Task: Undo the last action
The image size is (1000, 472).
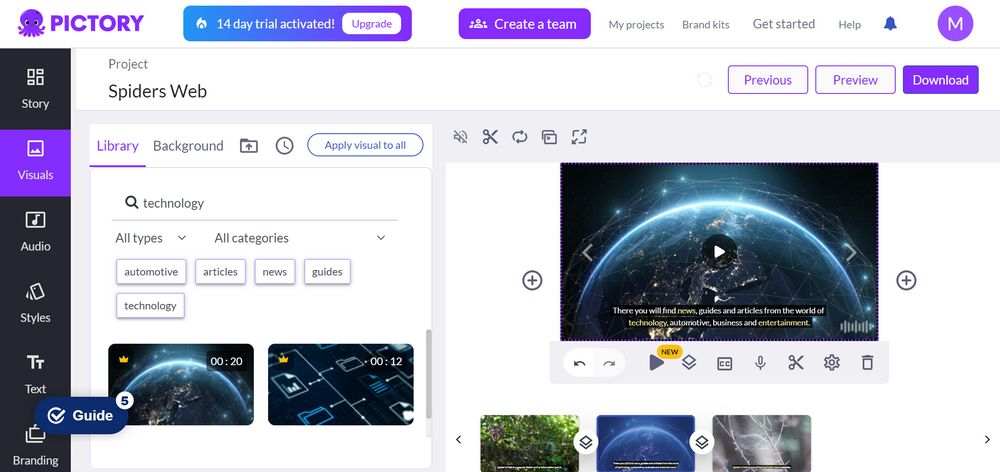Action: [579, 363]
